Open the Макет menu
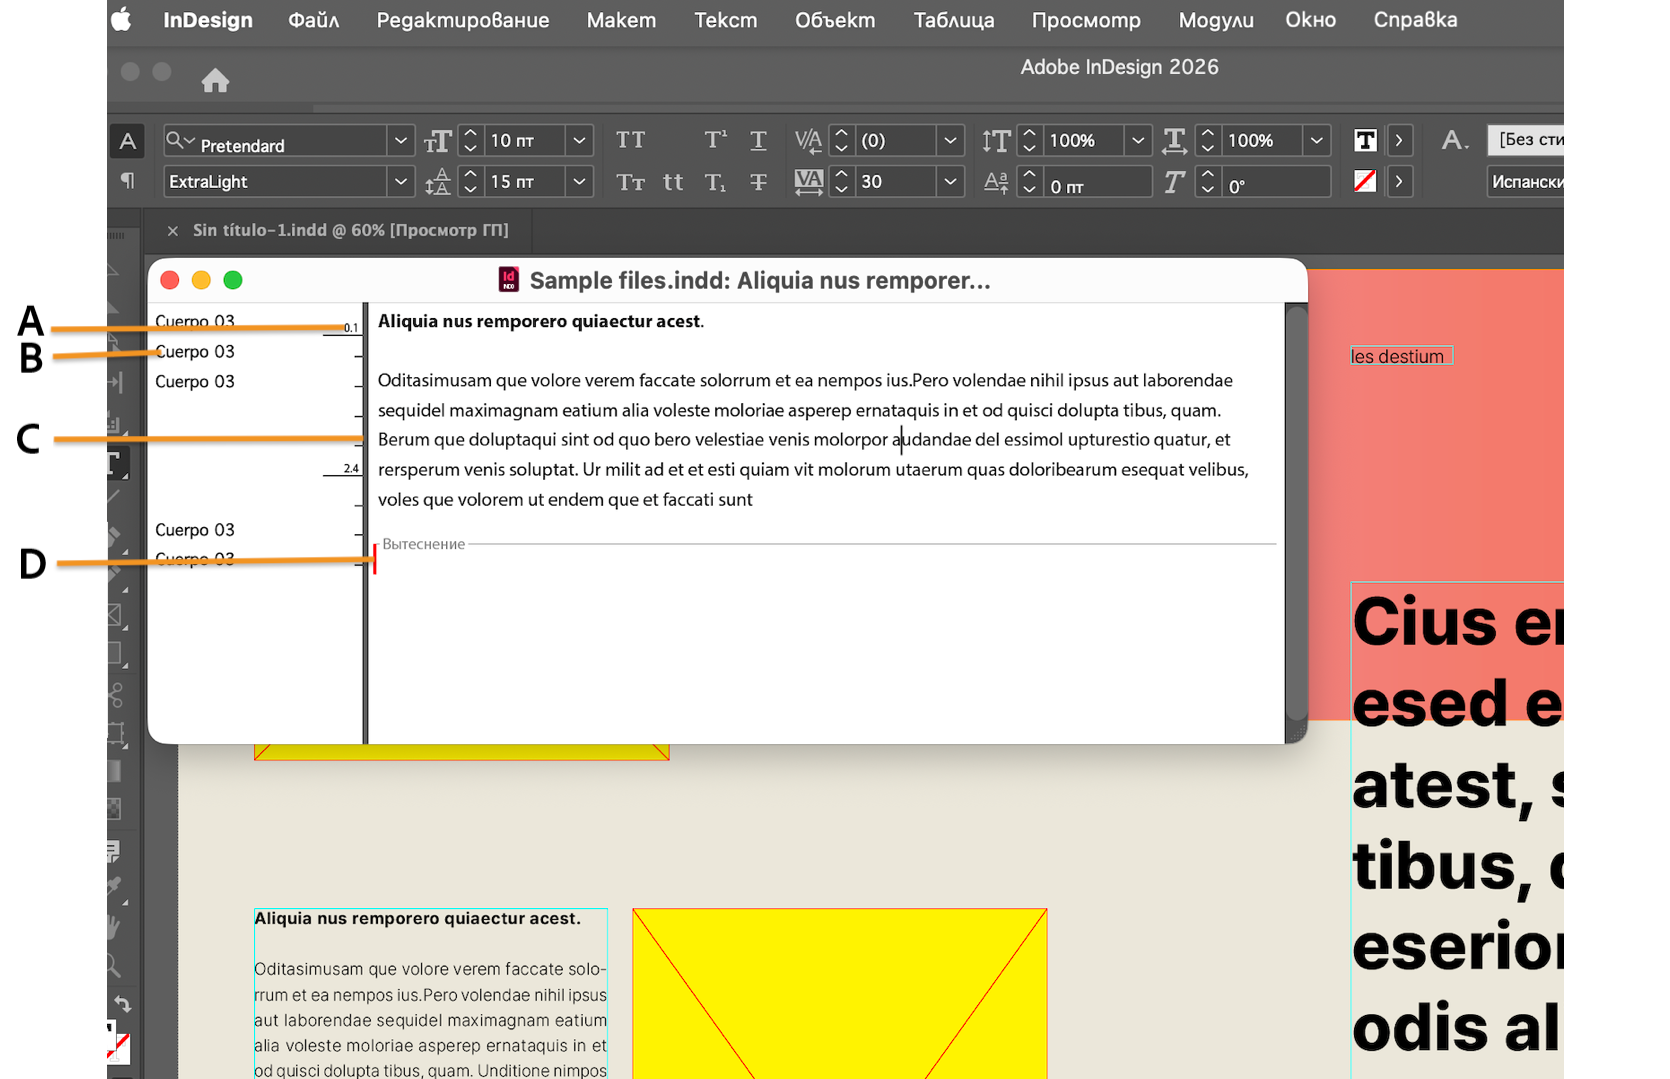 pos(621,20)
